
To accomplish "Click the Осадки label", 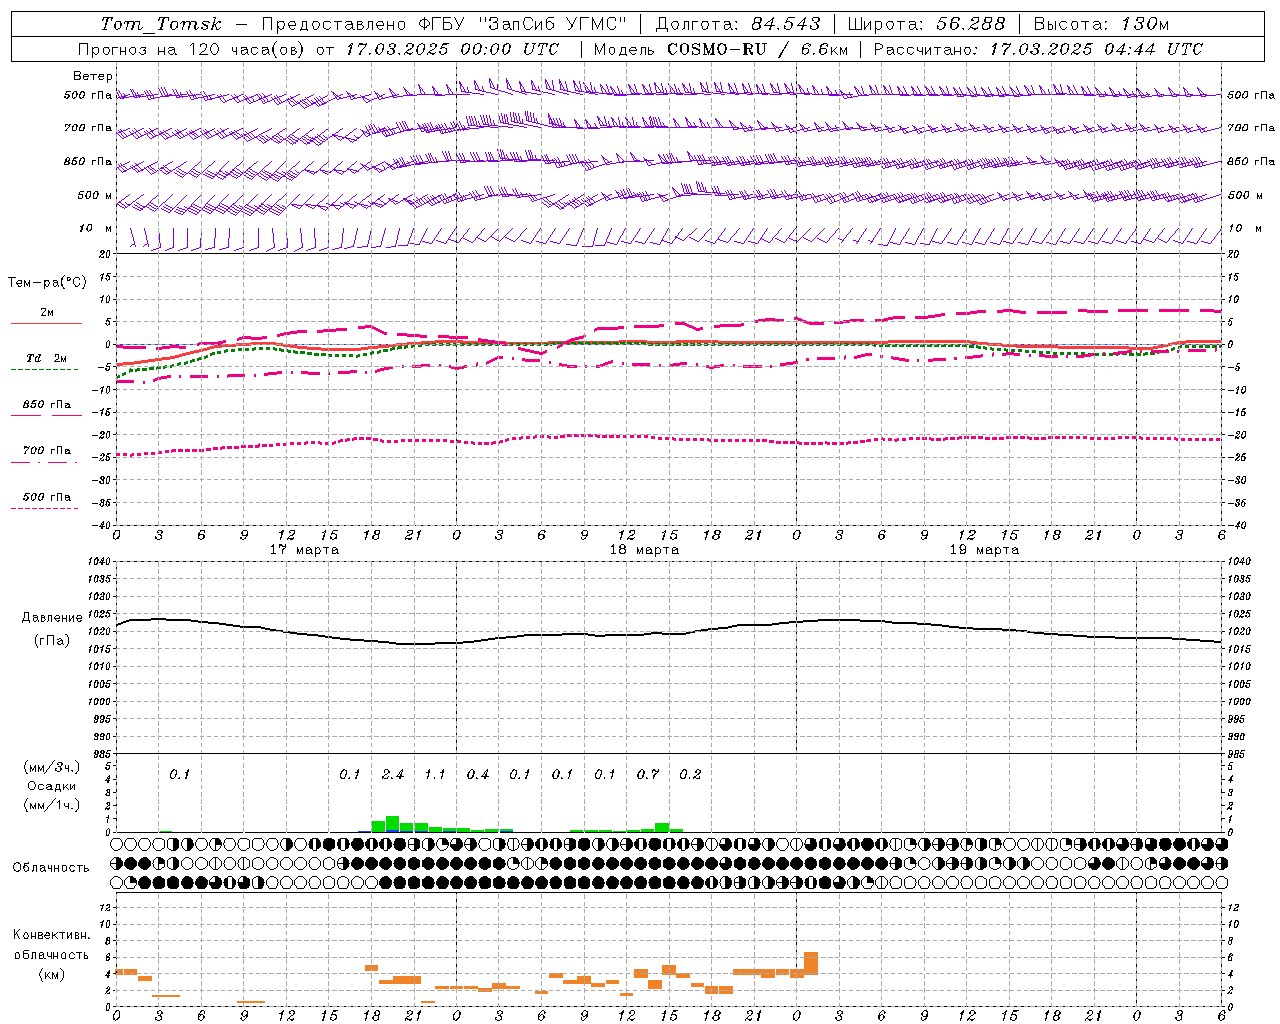I will (x=52, y=786).
